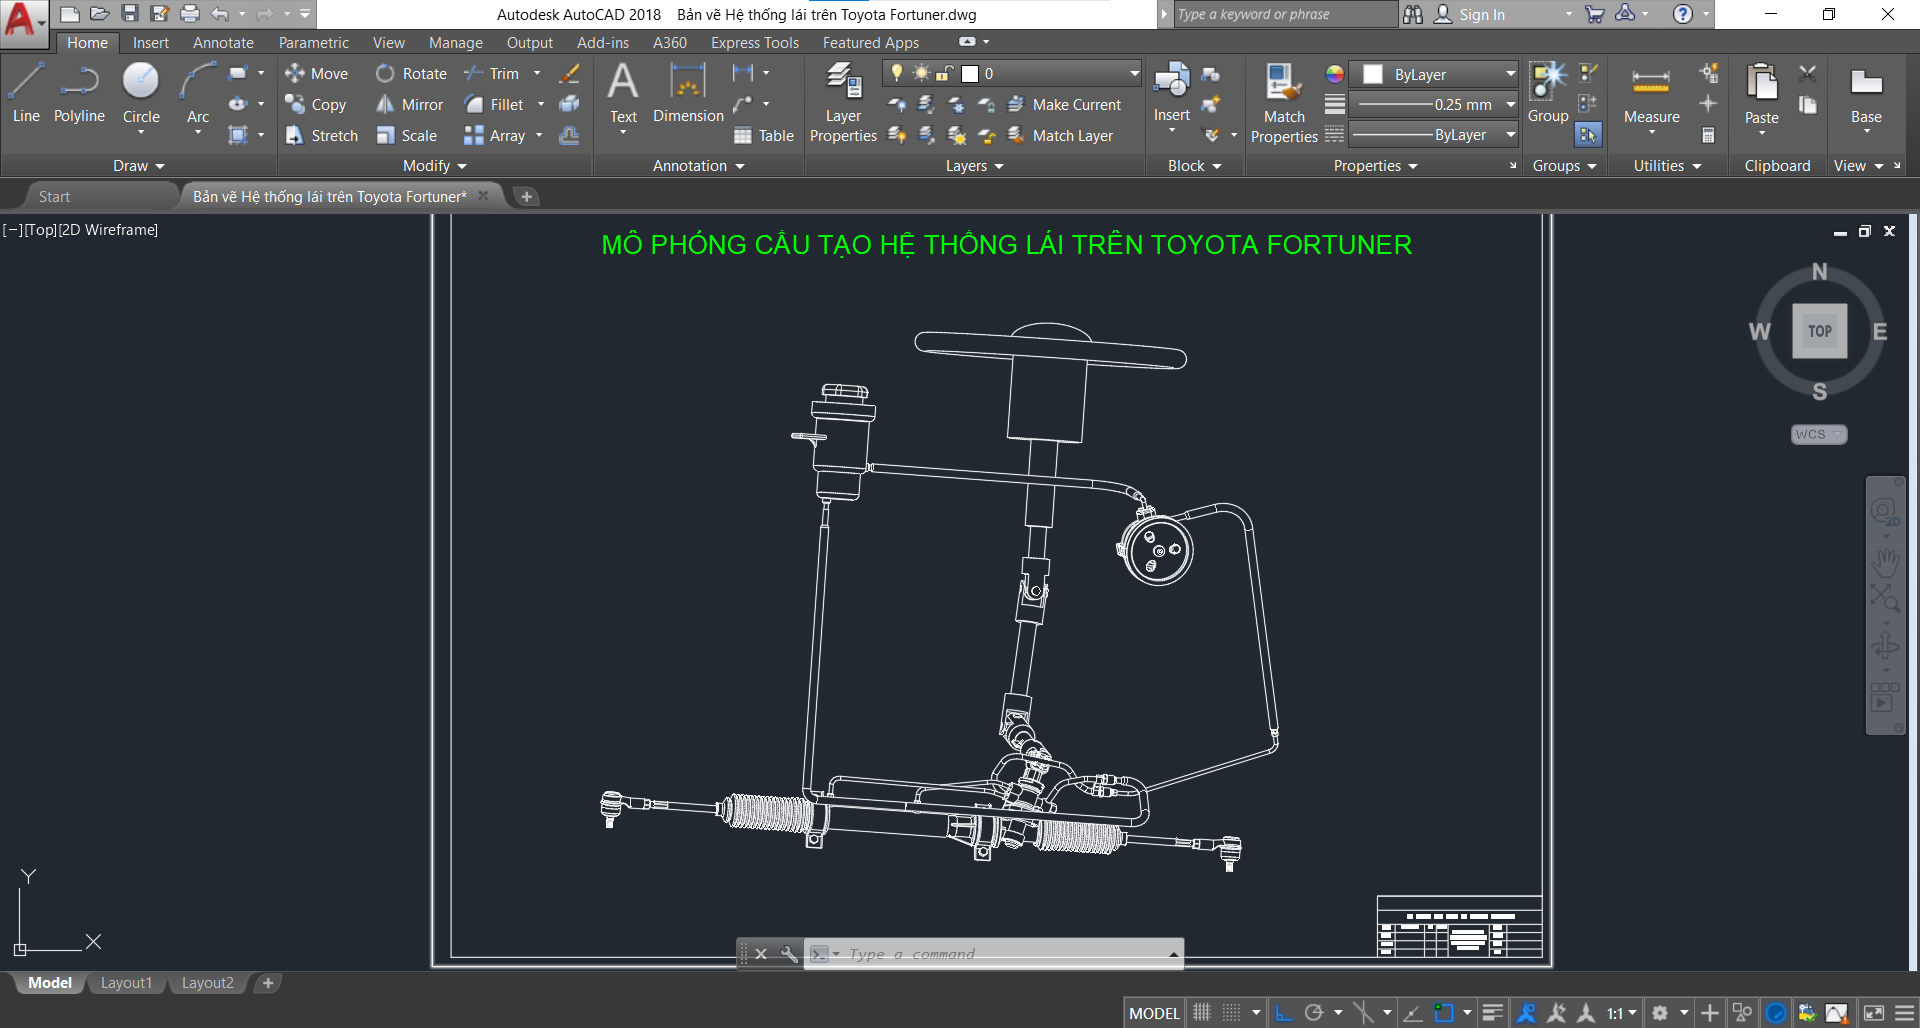Open the Text annotation tool

[623, 93]
